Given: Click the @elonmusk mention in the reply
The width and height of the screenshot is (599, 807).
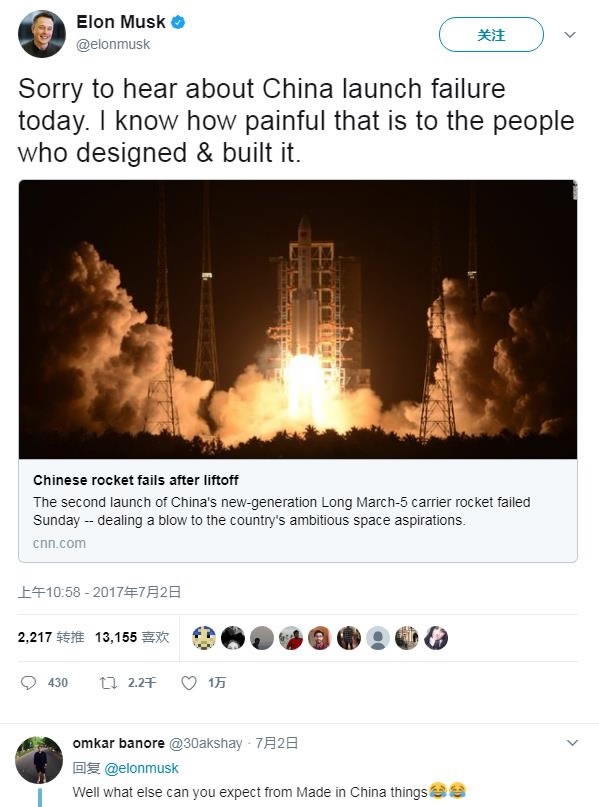Looking at the screenshot, I should (141, 768).
